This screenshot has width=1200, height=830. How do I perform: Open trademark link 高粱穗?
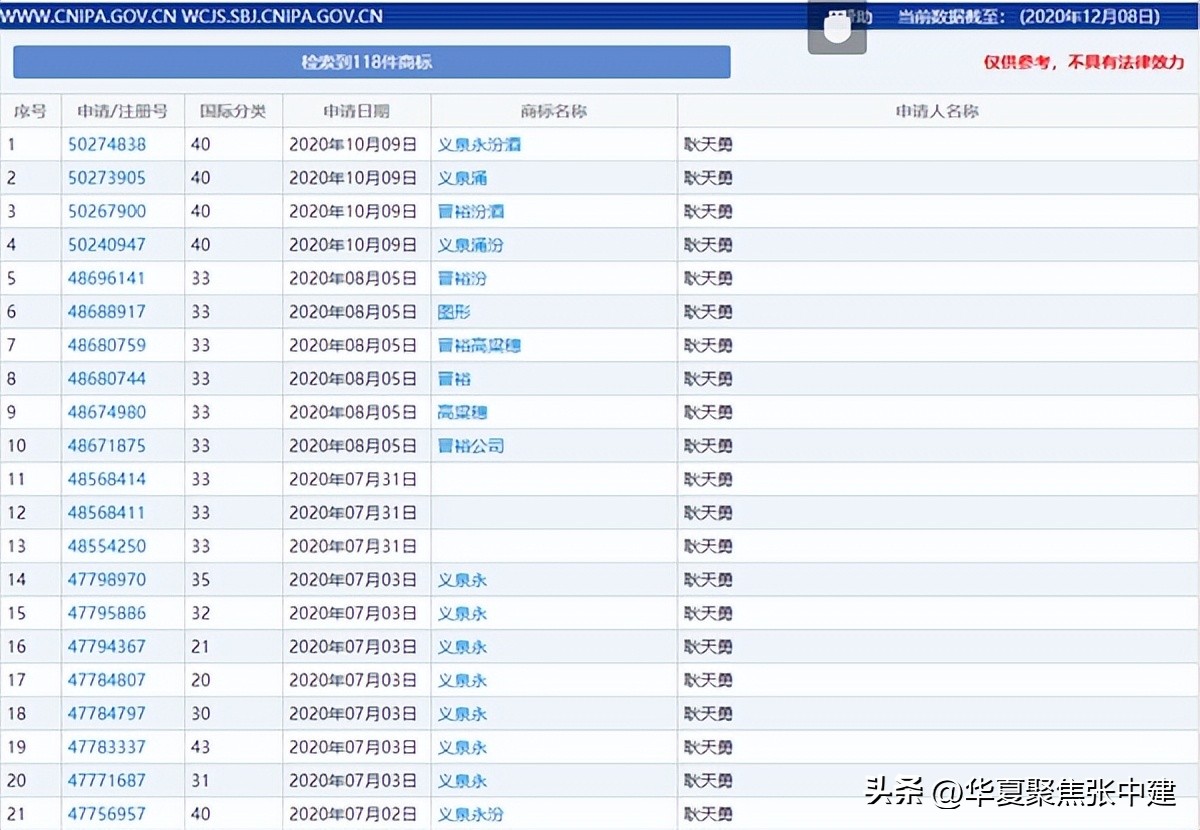(464, 412)
